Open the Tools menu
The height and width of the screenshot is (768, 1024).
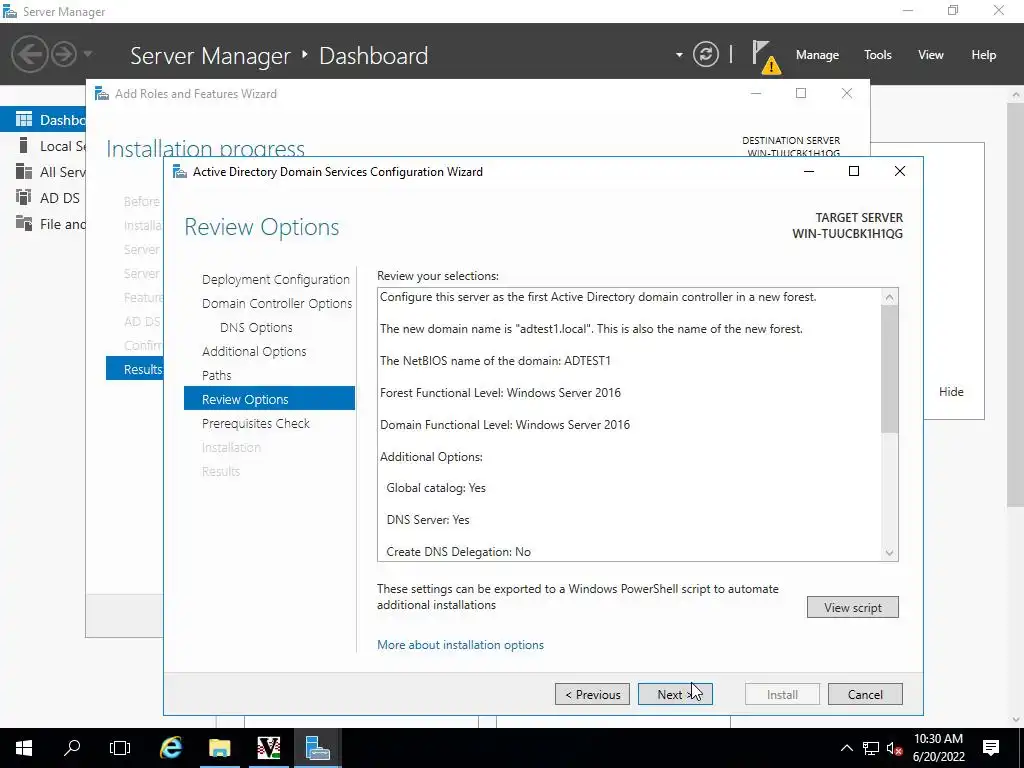click(x=877, y=55)
